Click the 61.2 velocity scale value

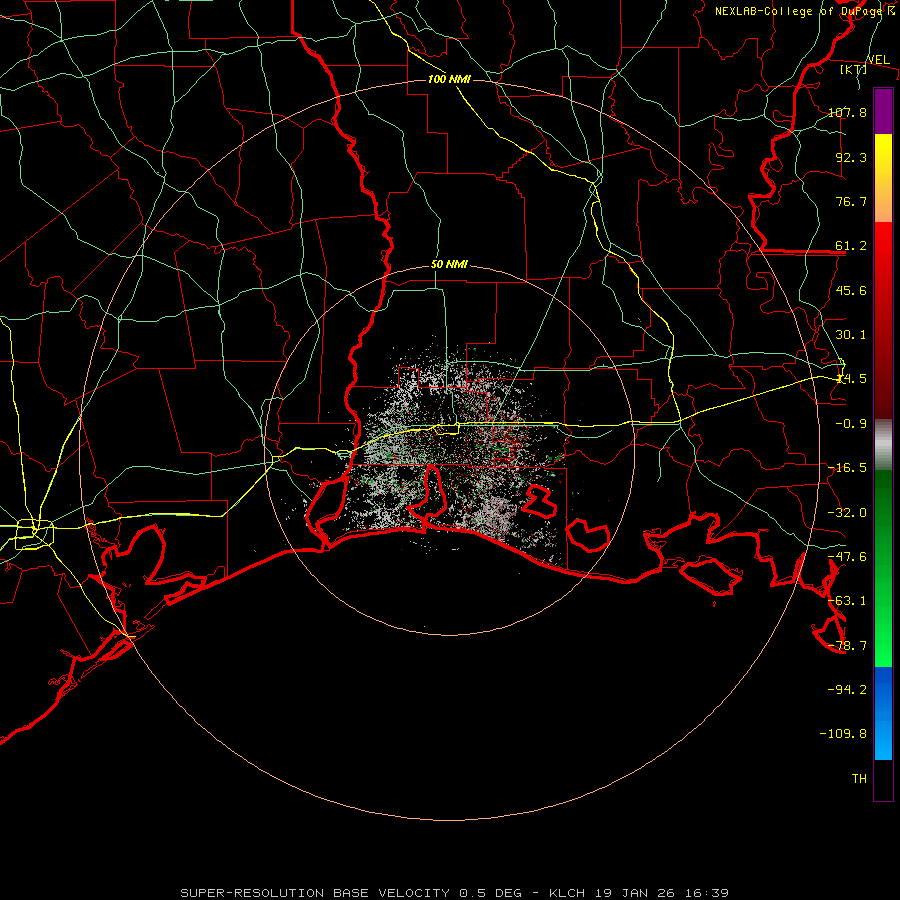click(851, 246)
